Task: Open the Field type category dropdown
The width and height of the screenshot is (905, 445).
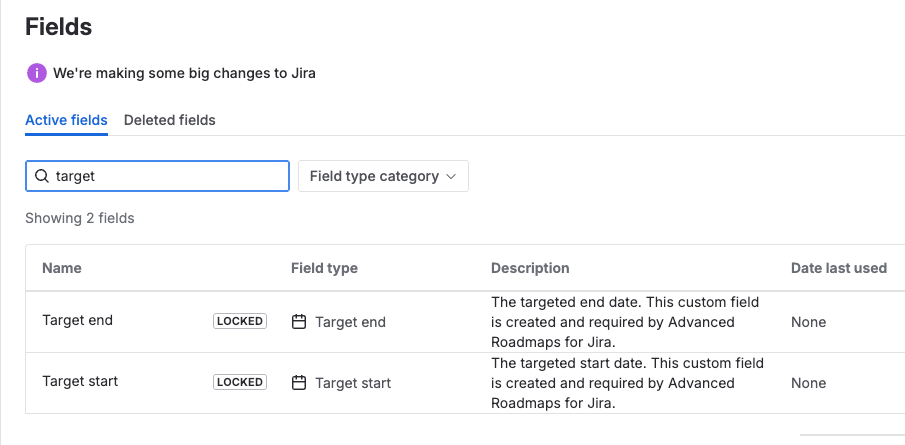Action: pos(383,176)
